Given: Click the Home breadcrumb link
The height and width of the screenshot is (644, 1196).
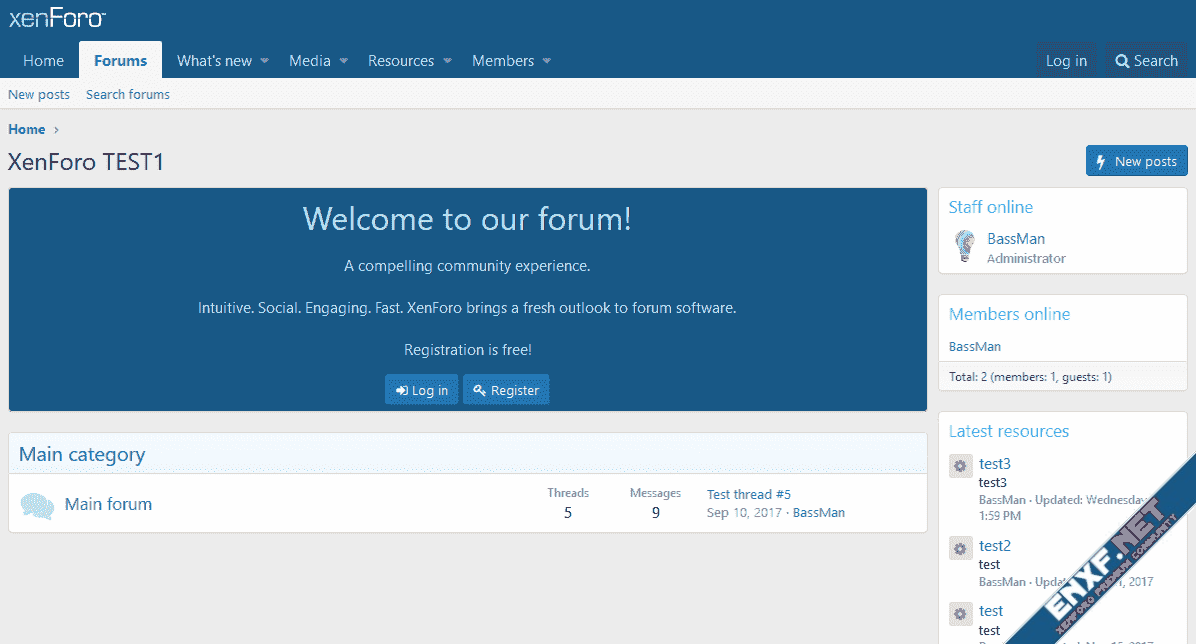Looking at the screenshot, I should (x=27, y=129).
